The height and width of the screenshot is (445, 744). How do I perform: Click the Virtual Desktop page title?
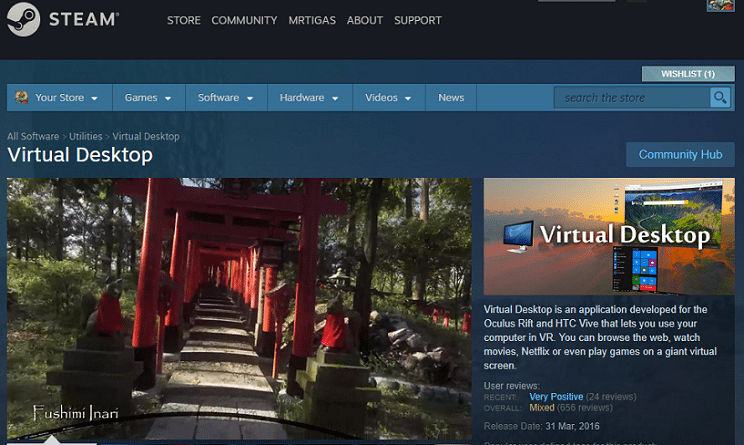click(x=80, y=155)
